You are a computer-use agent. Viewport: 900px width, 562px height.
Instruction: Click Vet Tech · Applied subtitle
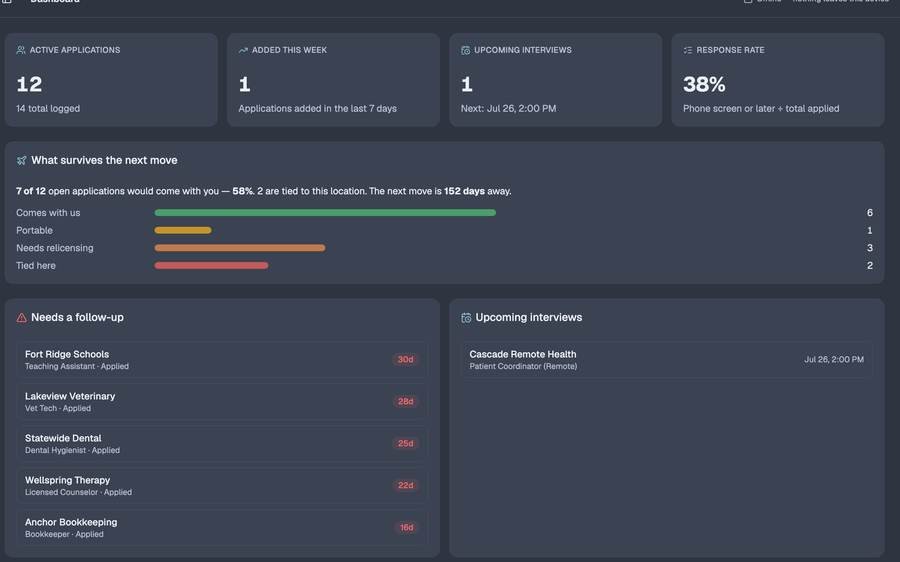58,408
